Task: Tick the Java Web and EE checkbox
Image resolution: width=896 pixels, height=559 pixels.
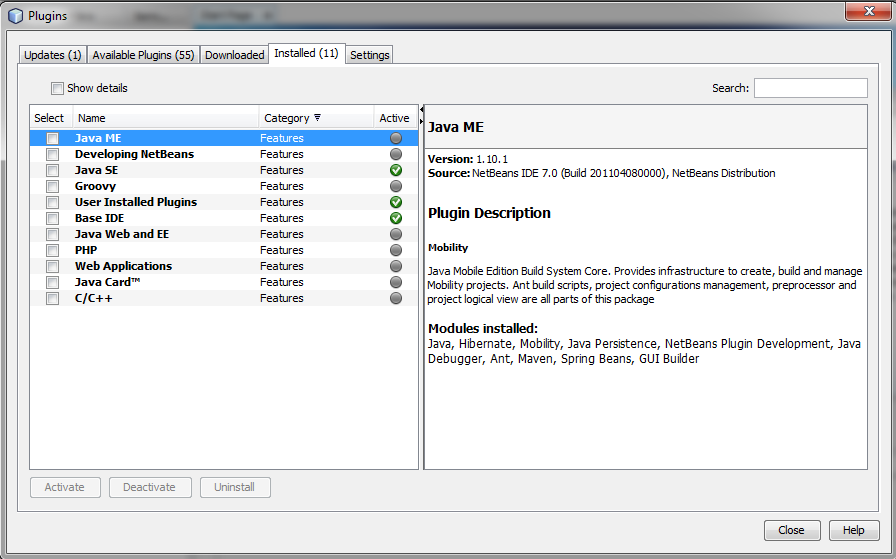Action: [x=53, y=234]
